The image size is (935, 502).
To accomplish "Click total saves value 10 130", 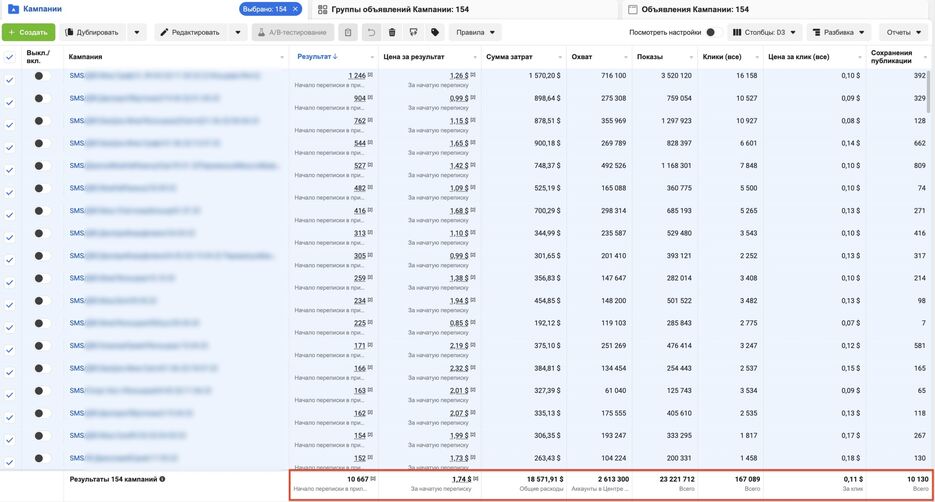I will pos(918,479).
